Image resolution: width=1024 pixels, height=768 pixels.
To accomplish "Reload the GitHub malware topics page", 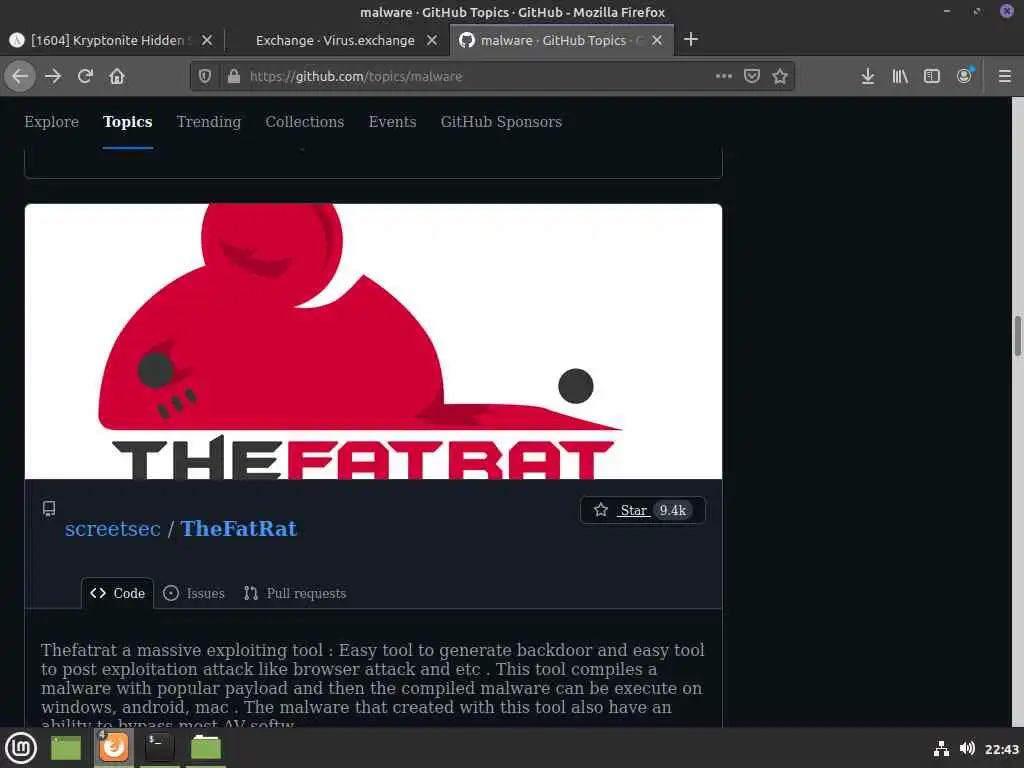I will pyautogui.click(x=85, y=76).
